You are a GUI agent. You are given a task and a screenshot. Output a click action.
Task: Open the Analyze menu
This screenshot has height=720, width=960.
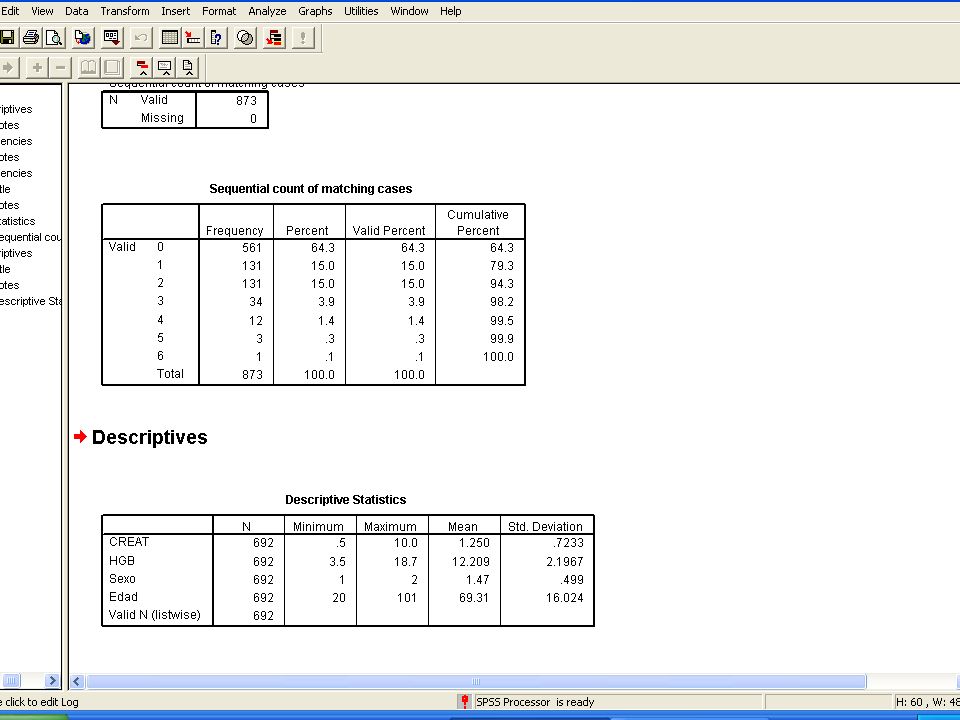click(x=268, y=11)
